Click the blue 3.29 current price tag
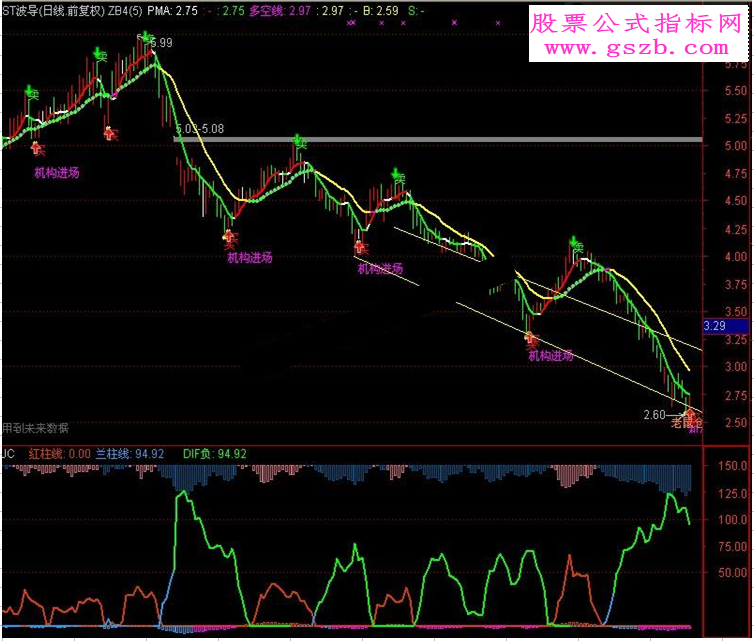754x641 pixels. 726,326
